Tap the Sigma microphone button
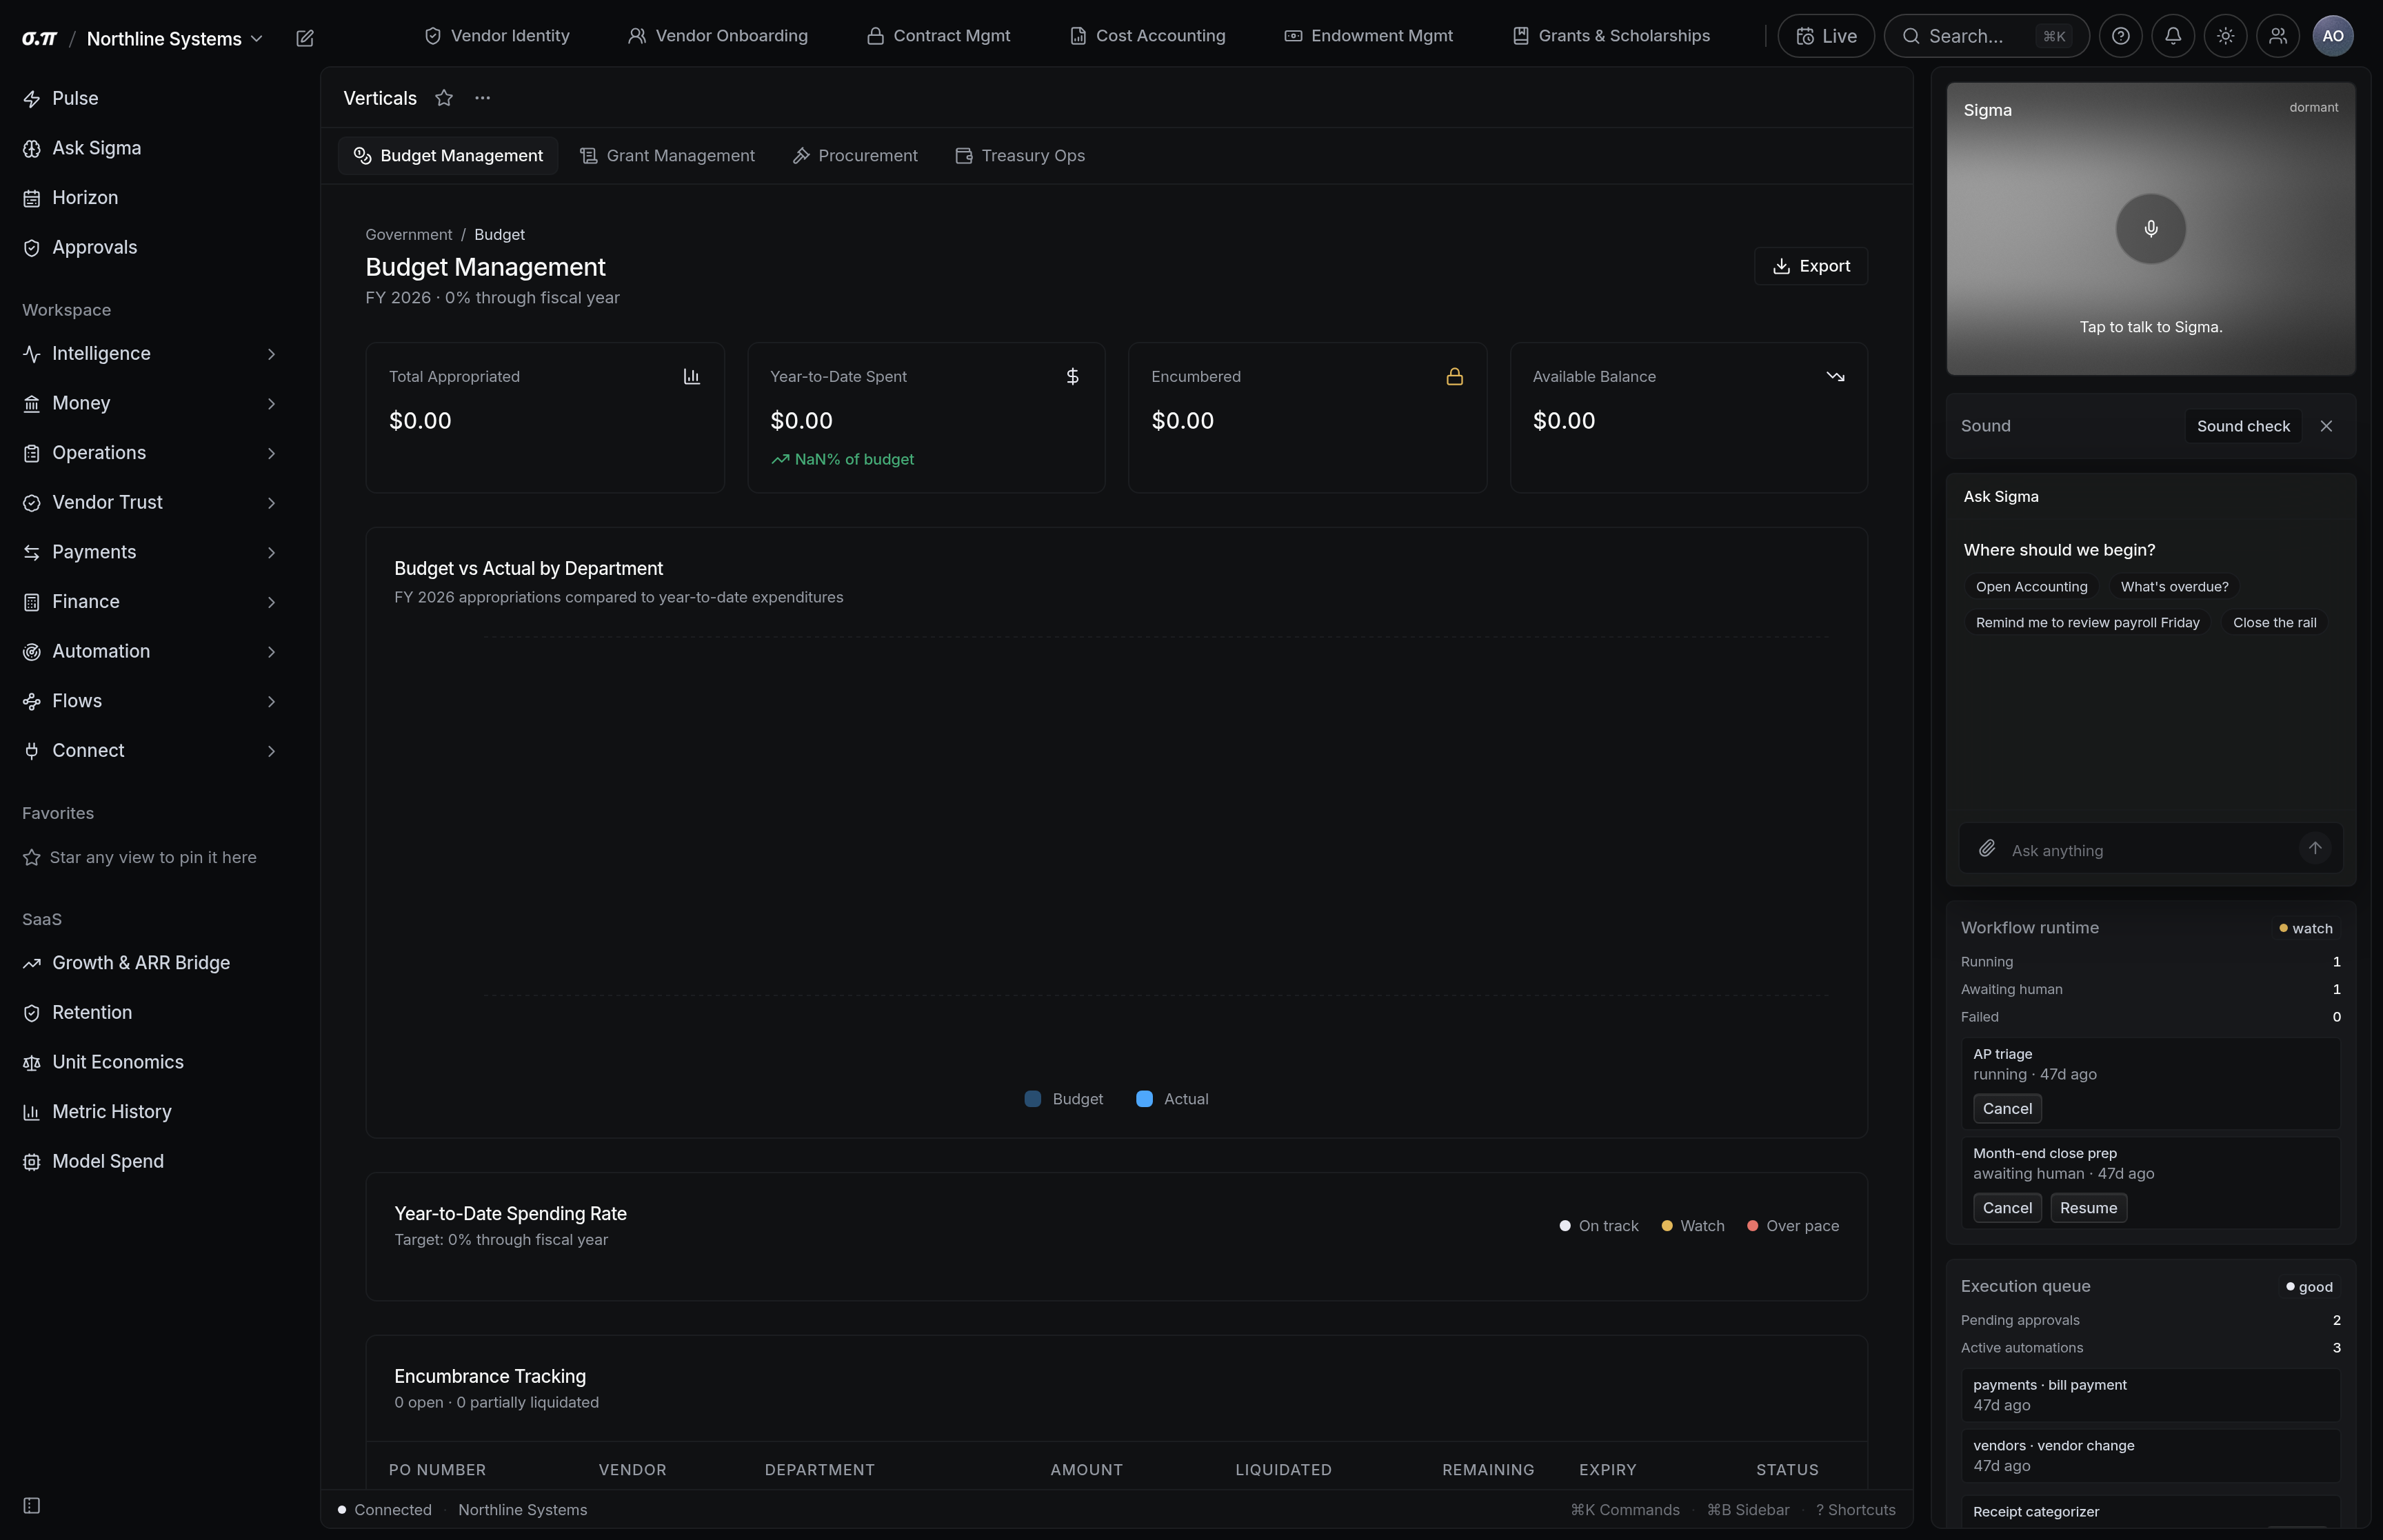This screenshot has width=2383, height=1540. click(2151, 229)
